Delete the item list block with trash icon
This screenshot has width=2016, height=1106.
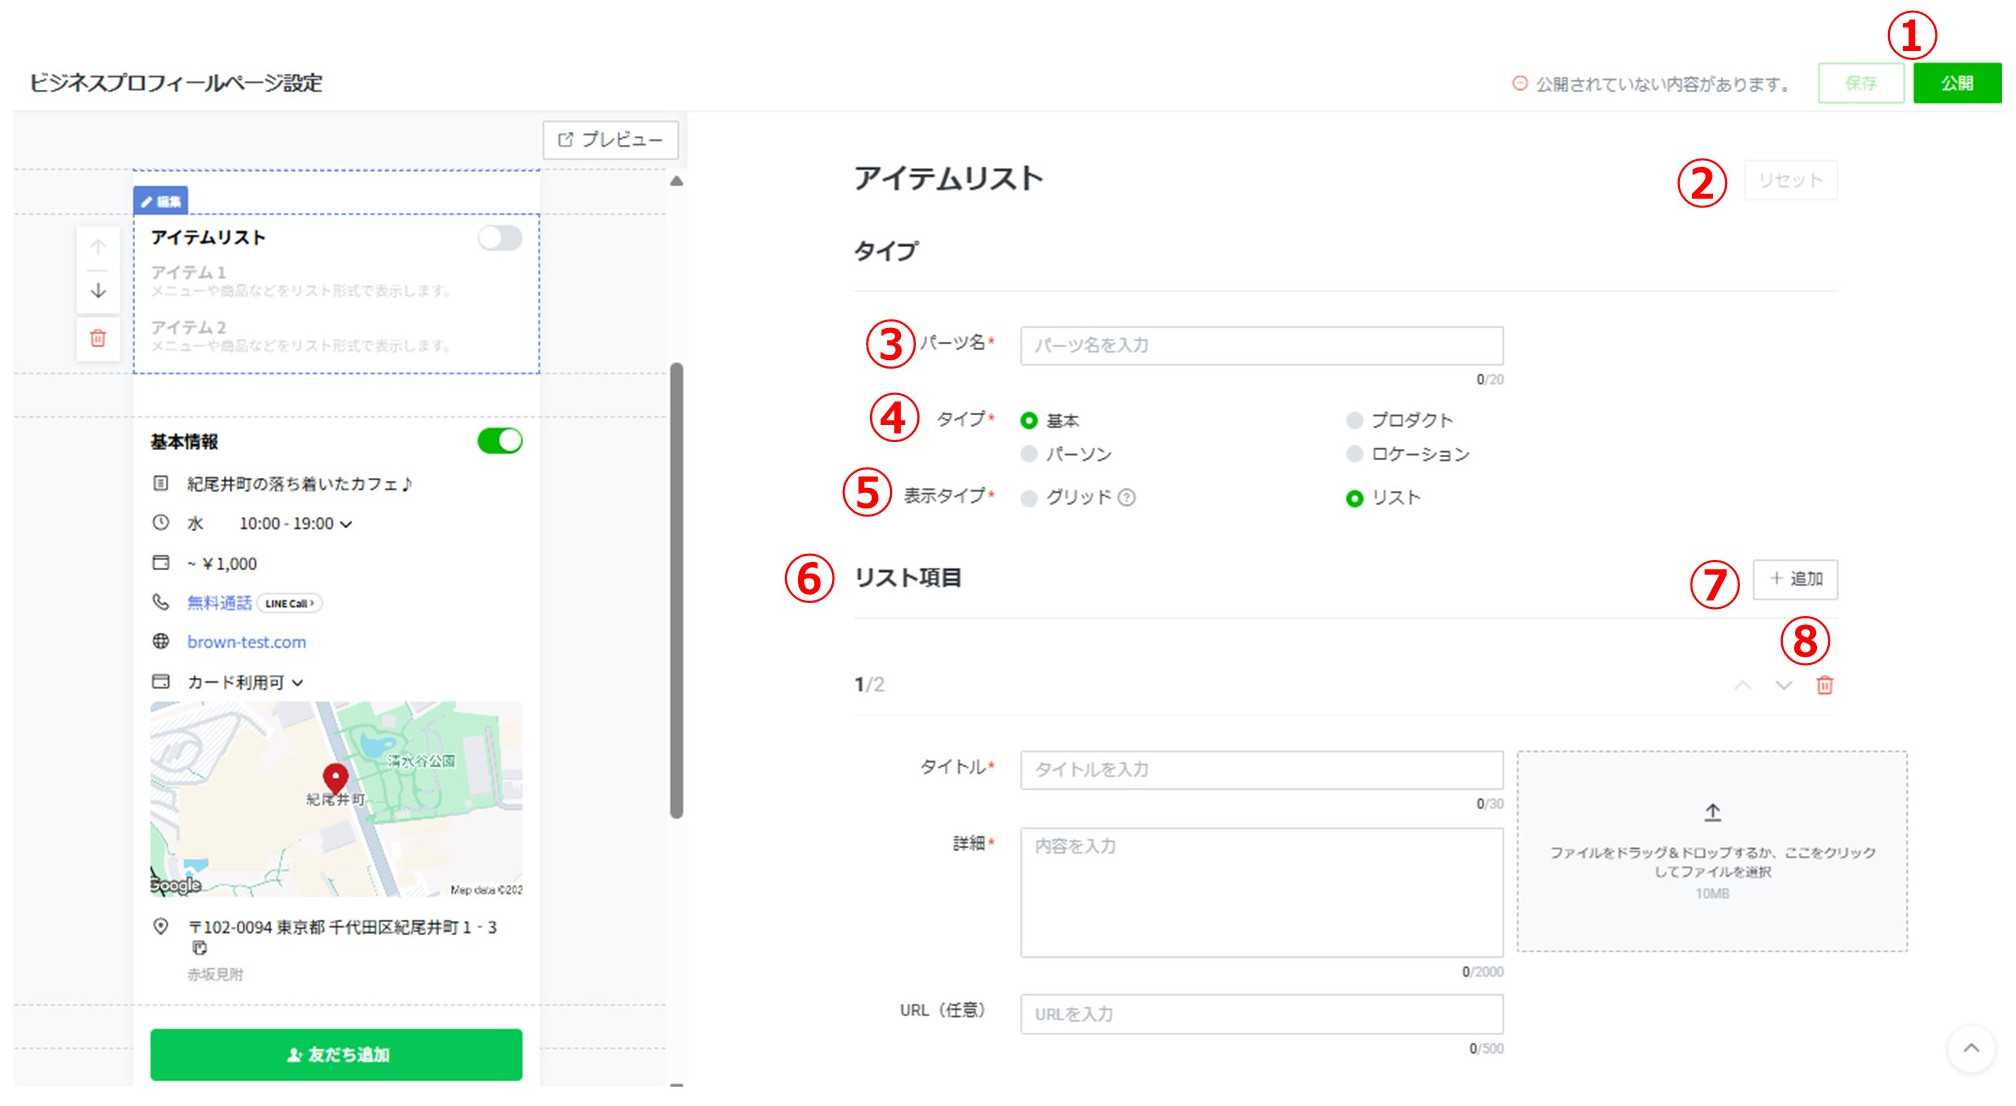point(98,340)
